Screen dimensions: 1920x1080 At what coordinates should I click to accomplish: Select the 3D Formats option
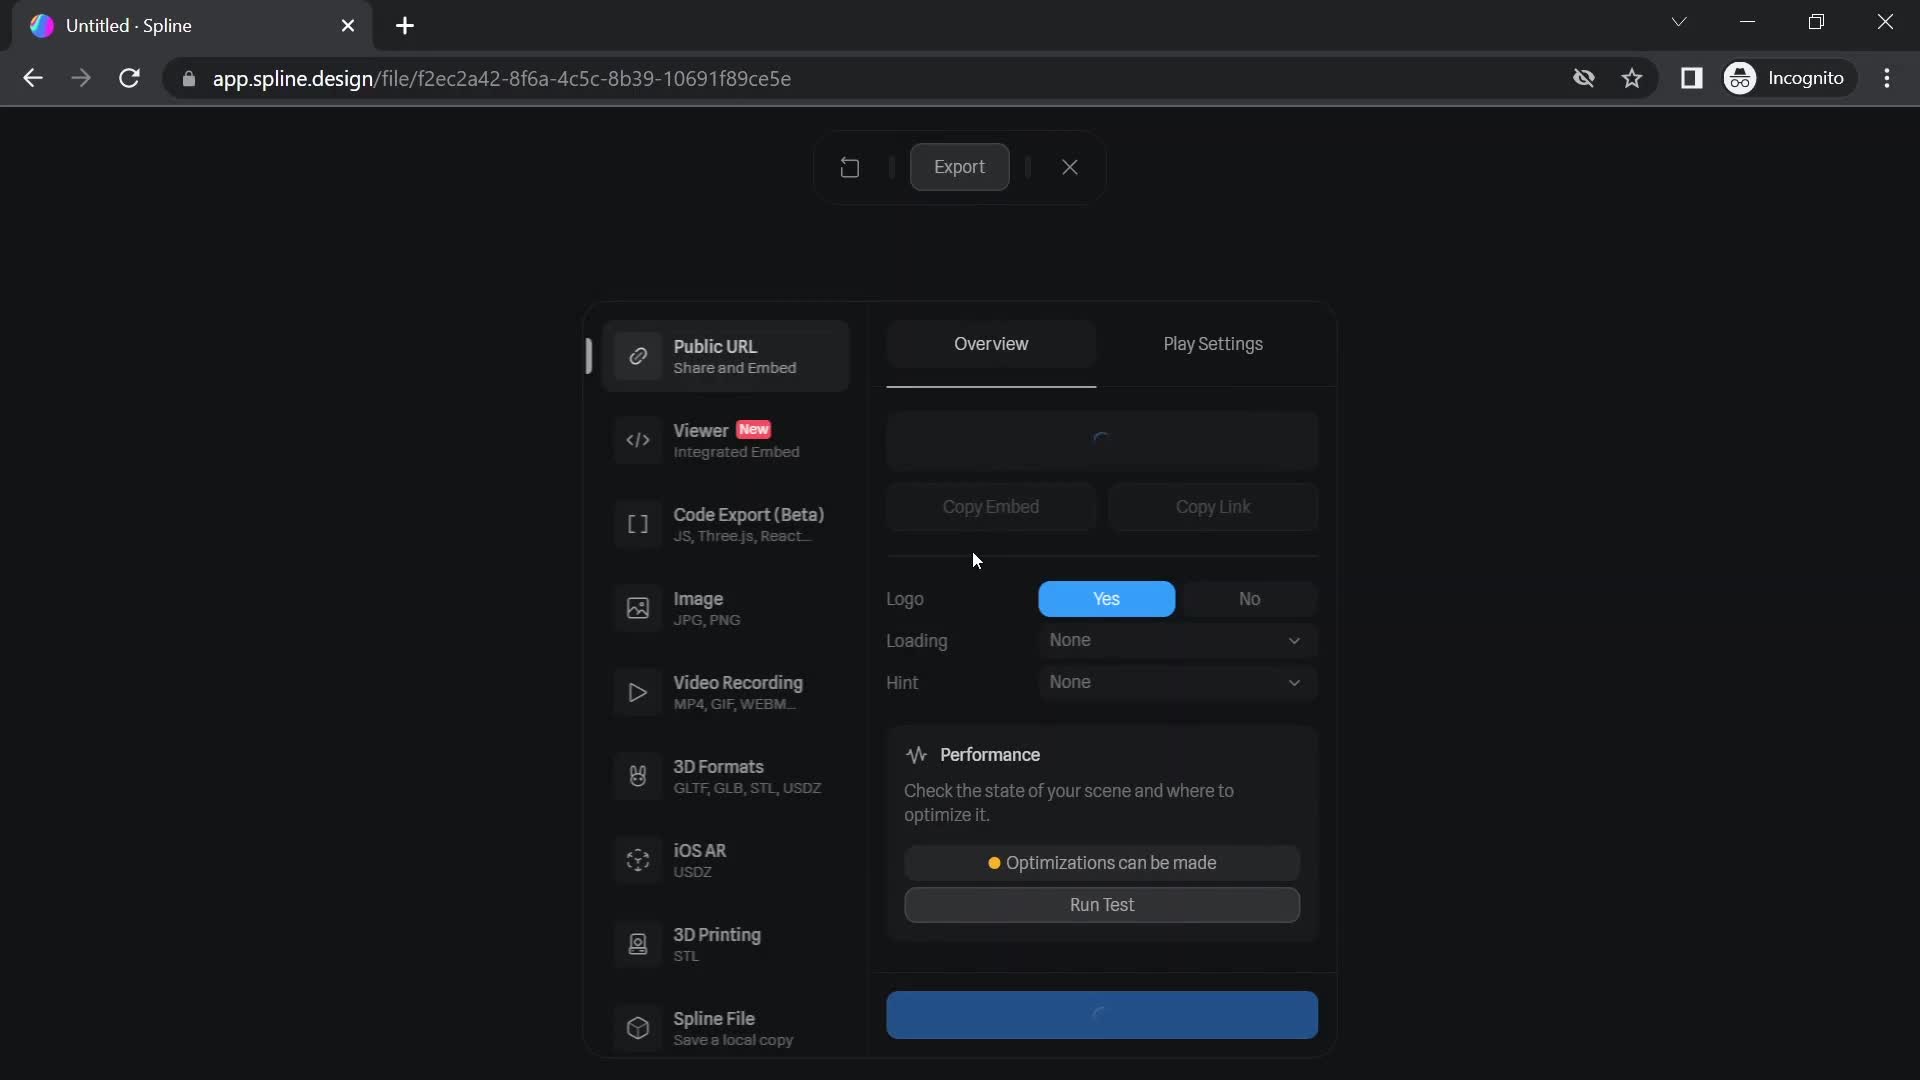pyautogui.click(x=726, y=776)
